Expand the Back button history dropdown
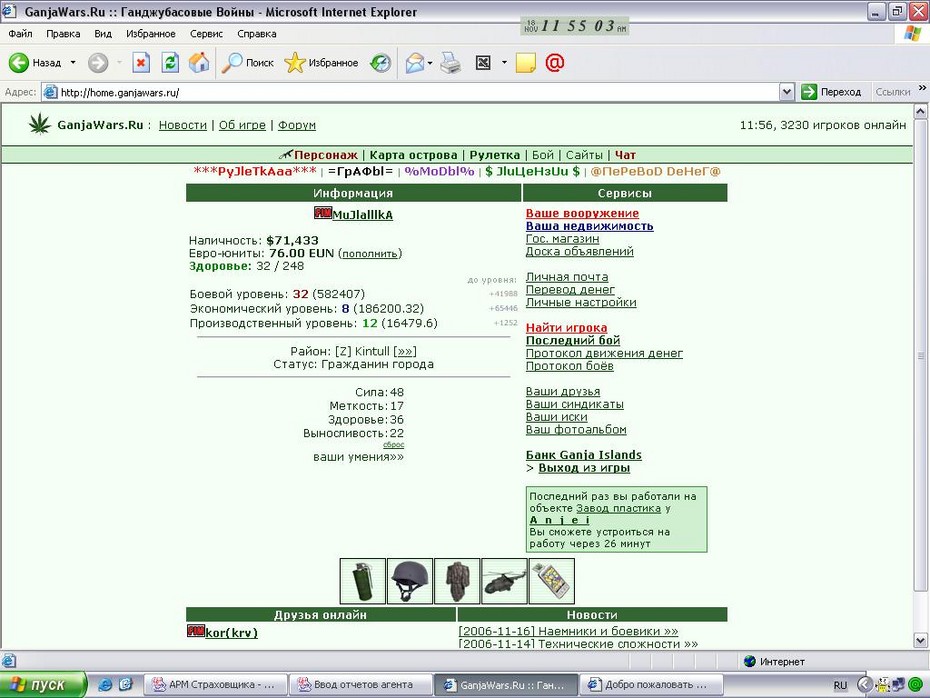 pos(73,62)
